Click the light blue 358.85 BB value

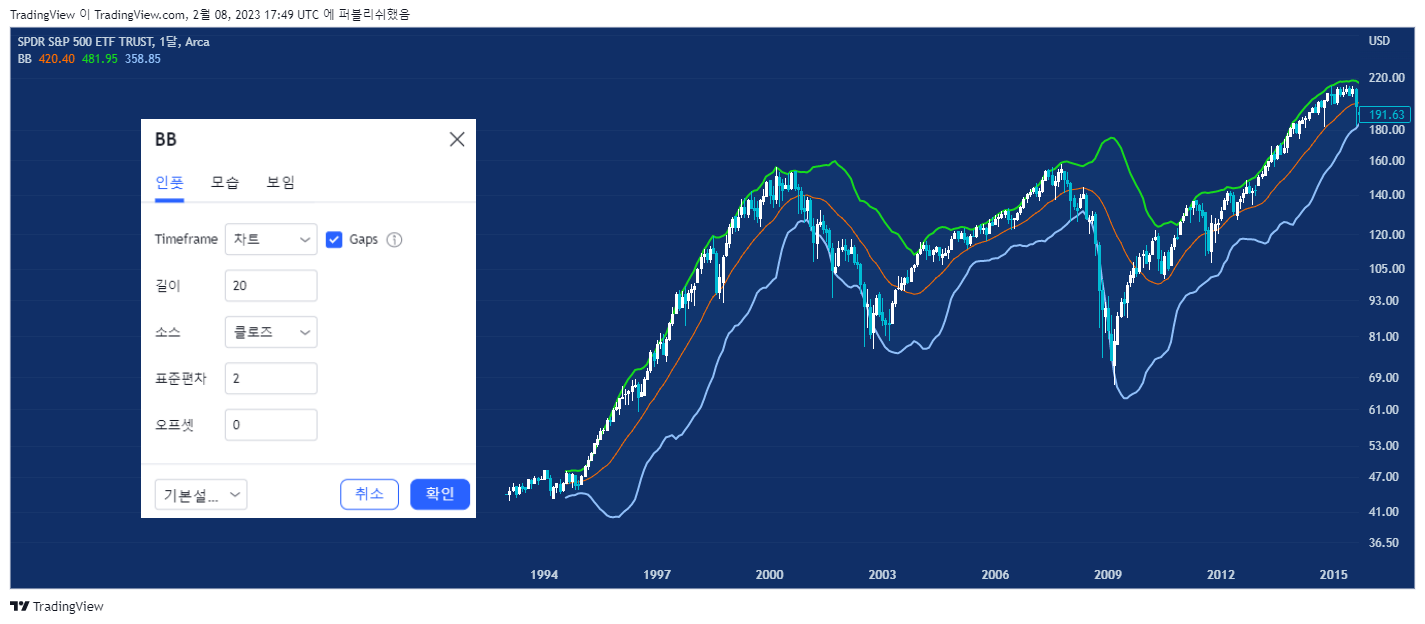point(143,59)
